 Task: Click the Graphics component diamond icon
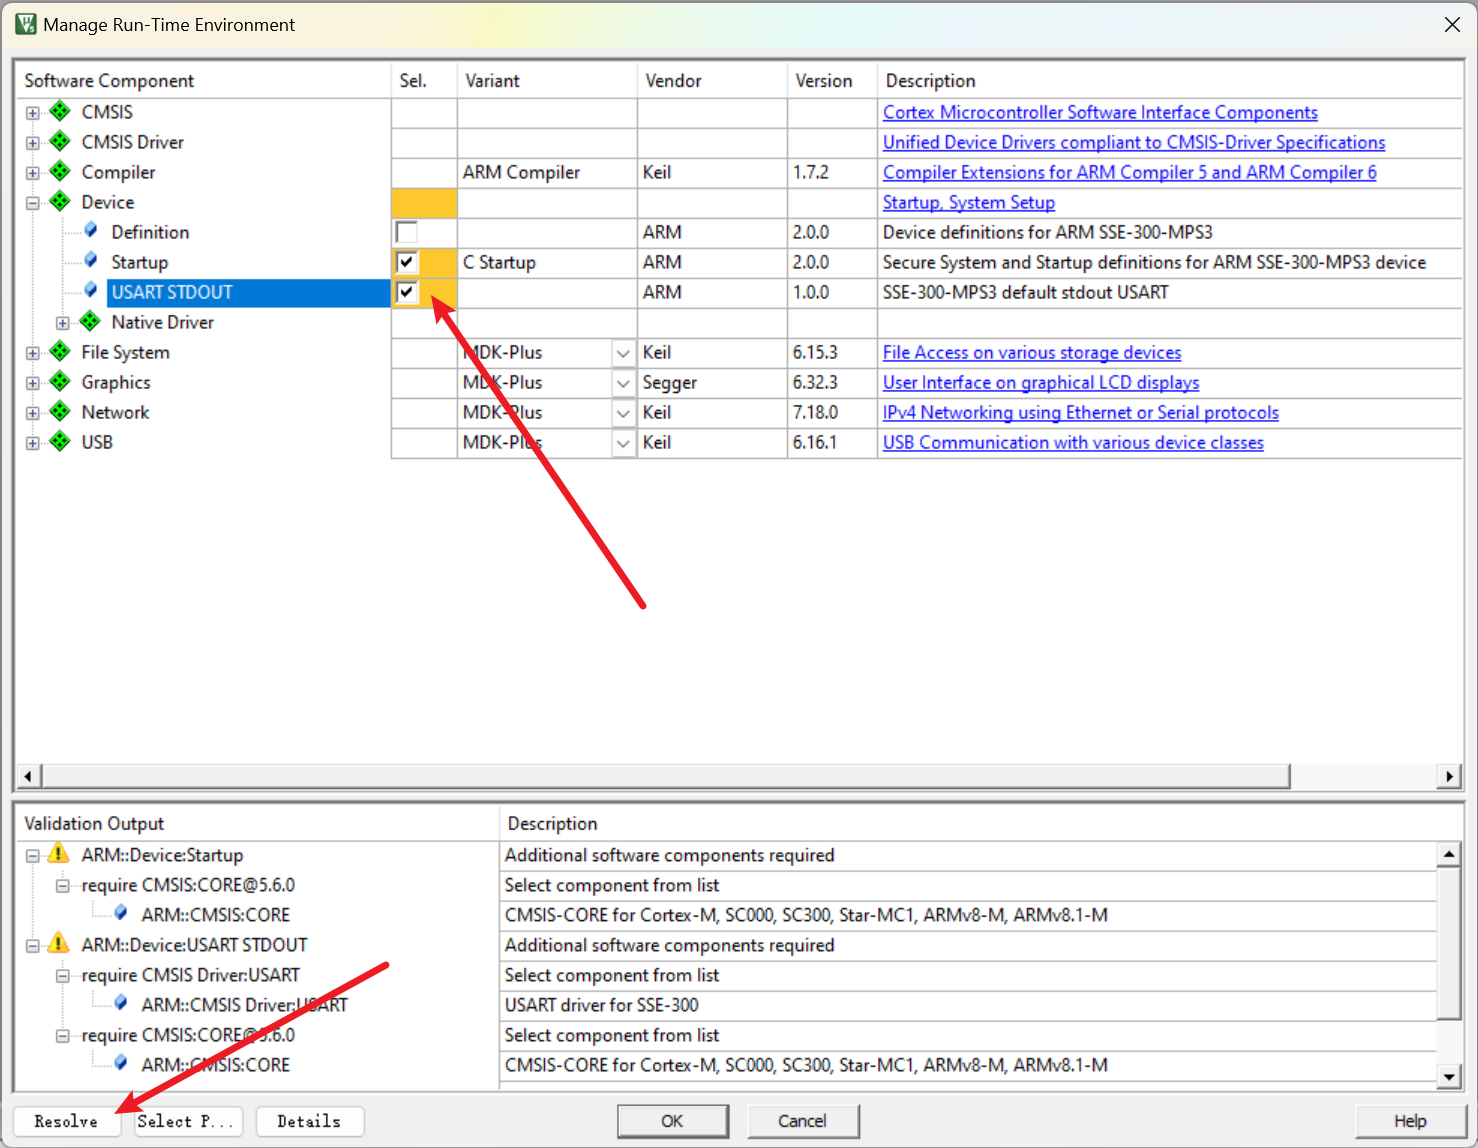[60, 381]
